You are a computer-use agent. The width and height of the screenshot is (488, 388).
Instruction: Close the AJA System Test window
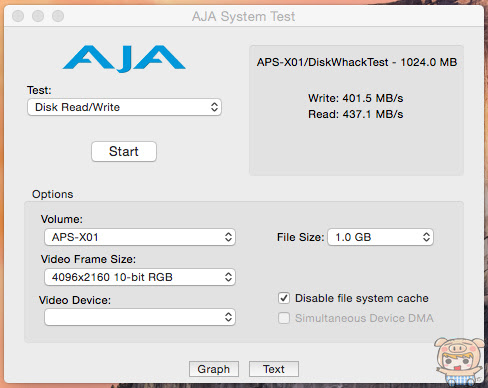18,16
